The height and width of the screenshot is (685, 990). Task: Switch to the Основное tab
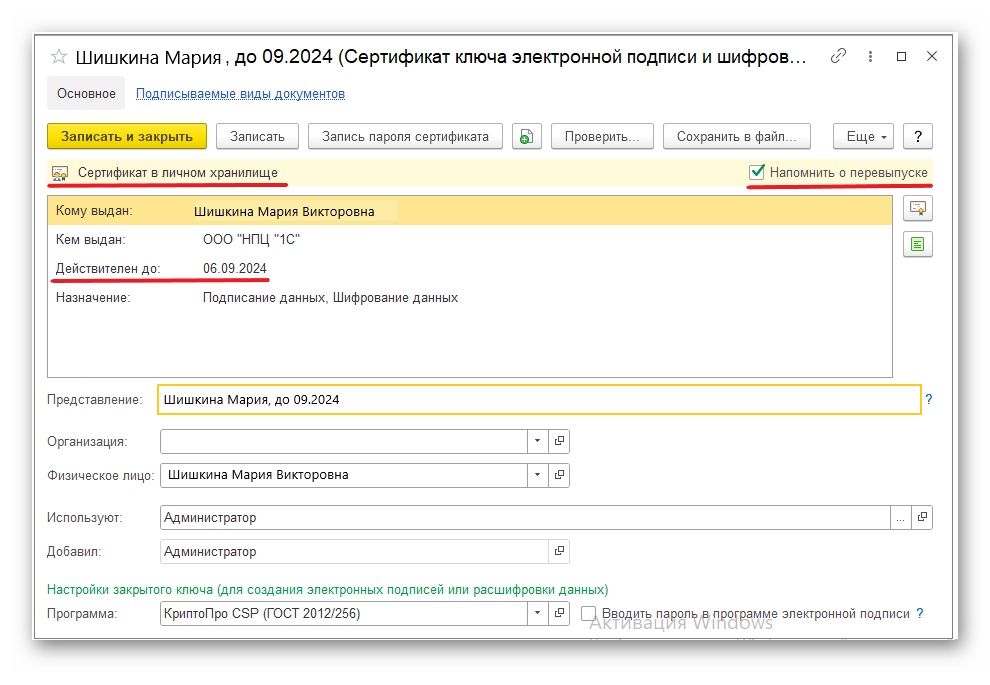(86, 93)
